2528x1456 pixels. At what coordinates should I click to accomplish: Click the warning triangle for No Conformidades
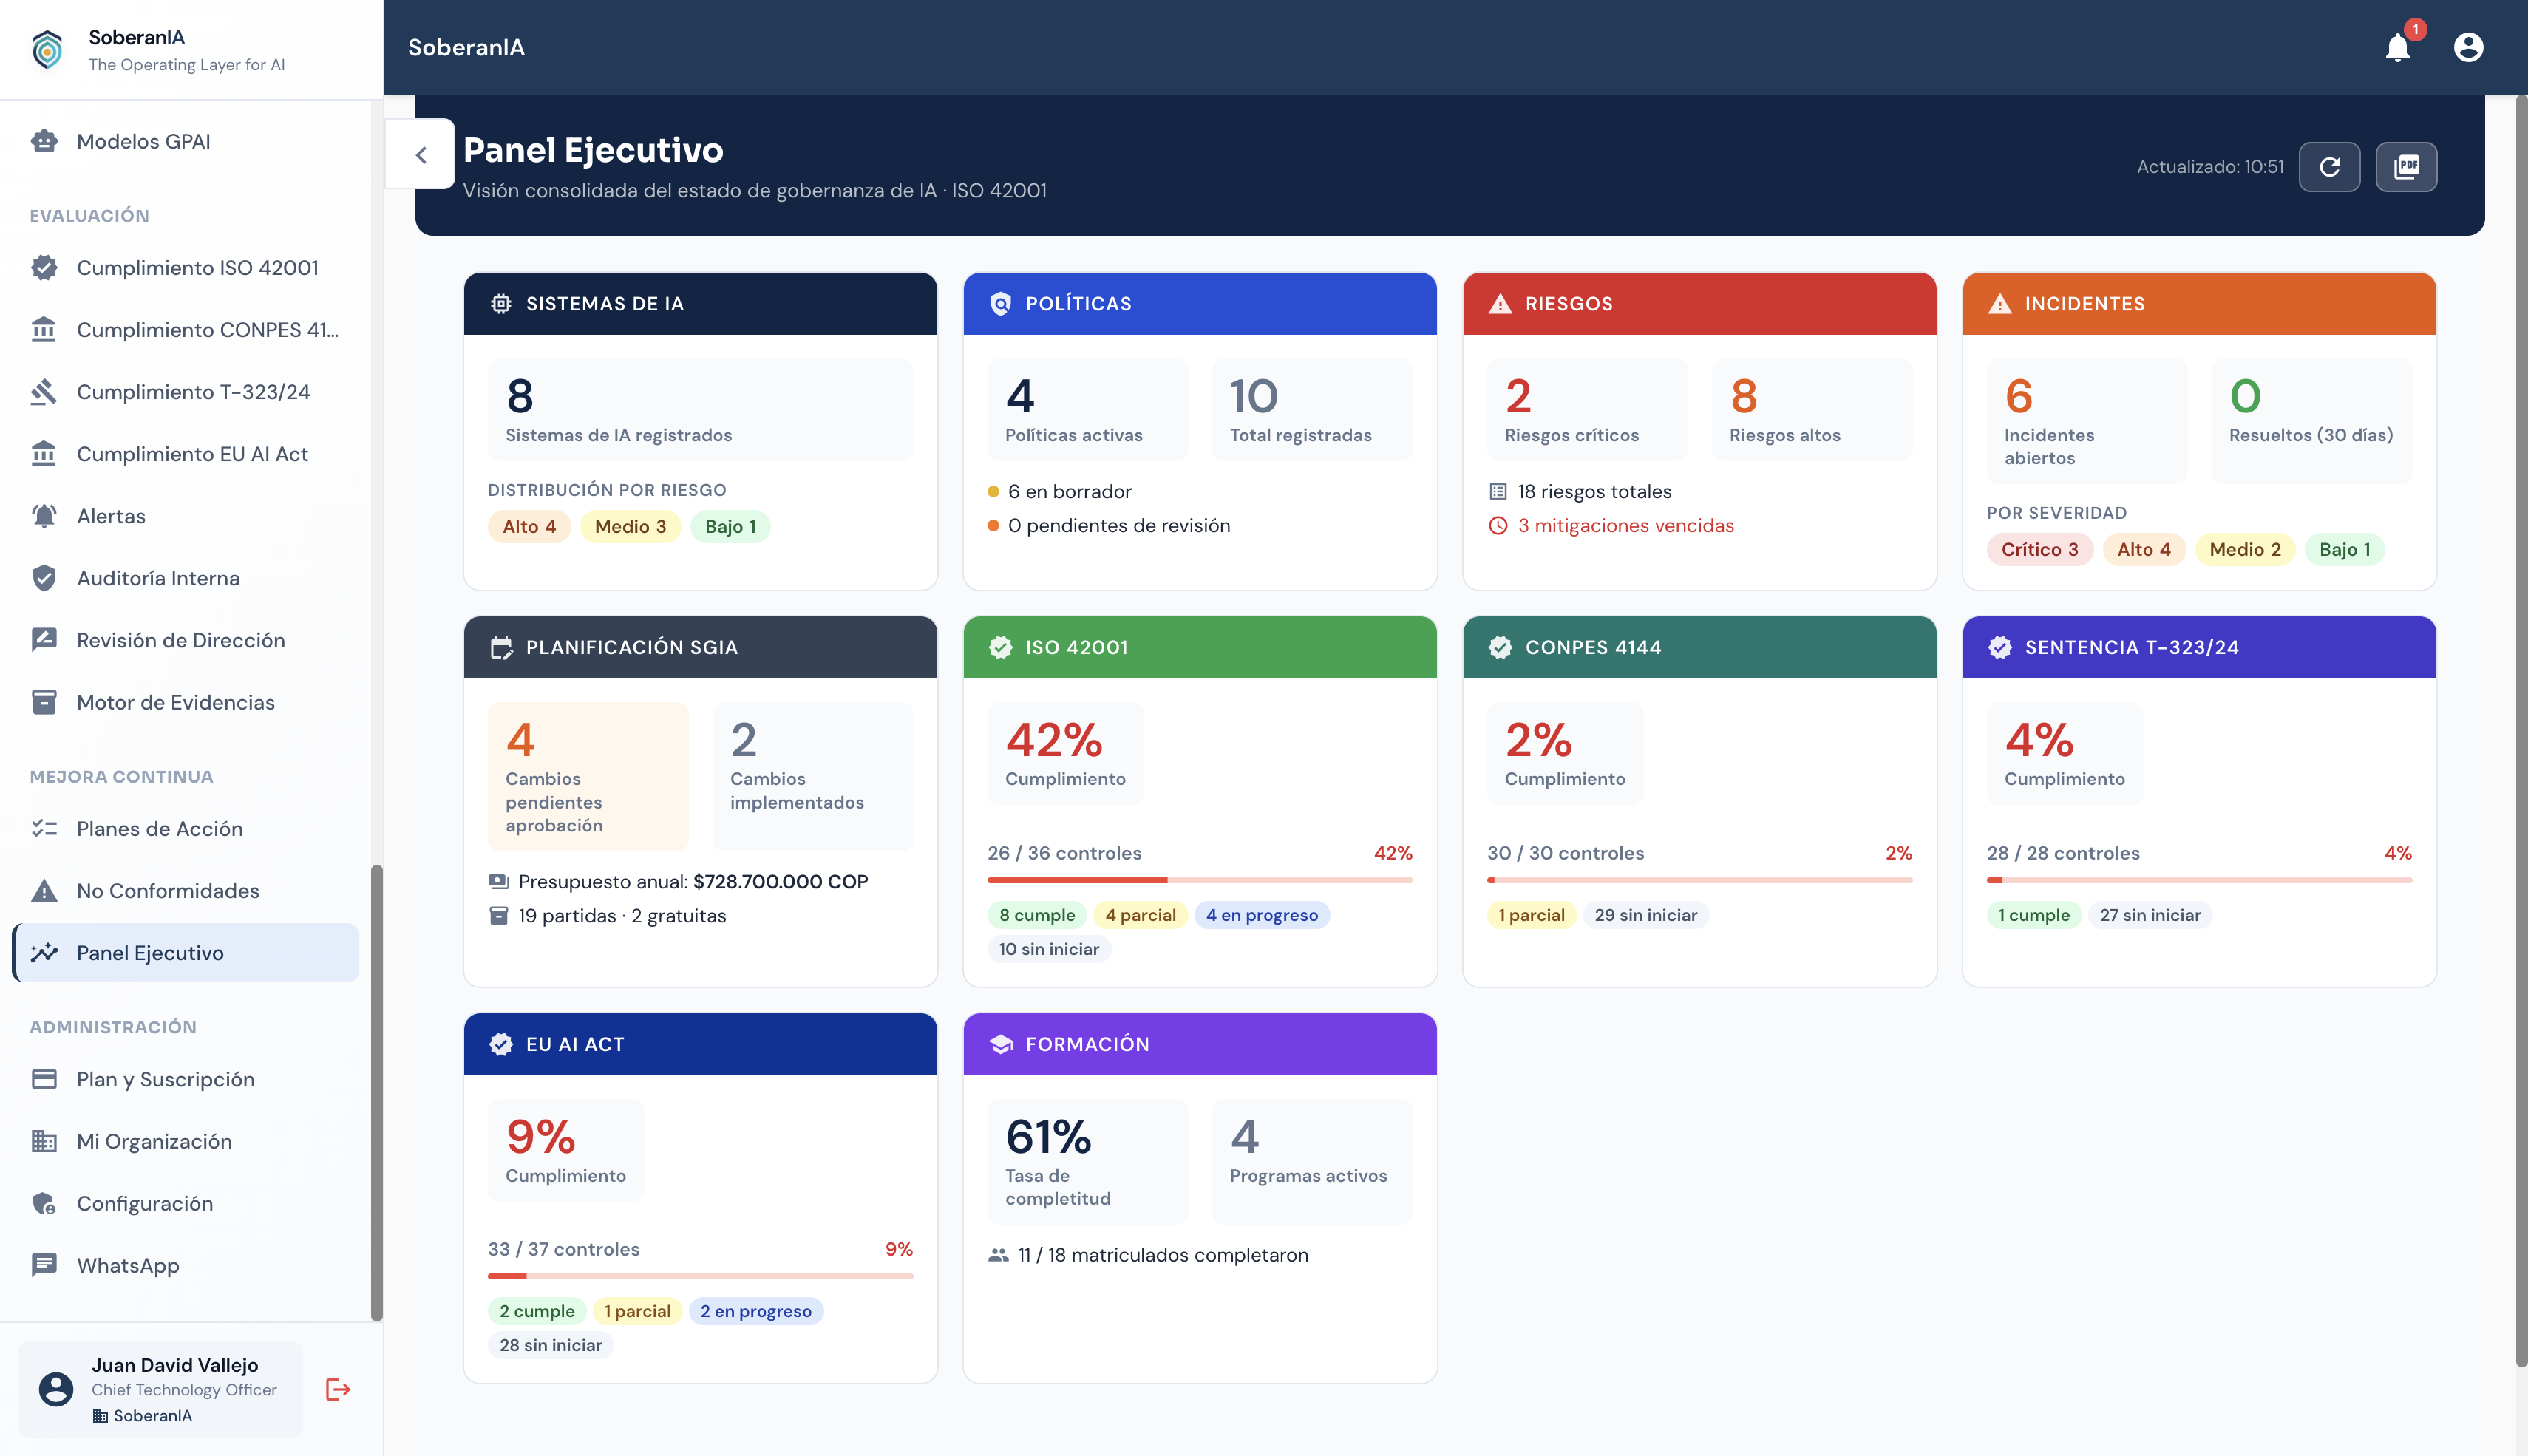click(44, 890)
